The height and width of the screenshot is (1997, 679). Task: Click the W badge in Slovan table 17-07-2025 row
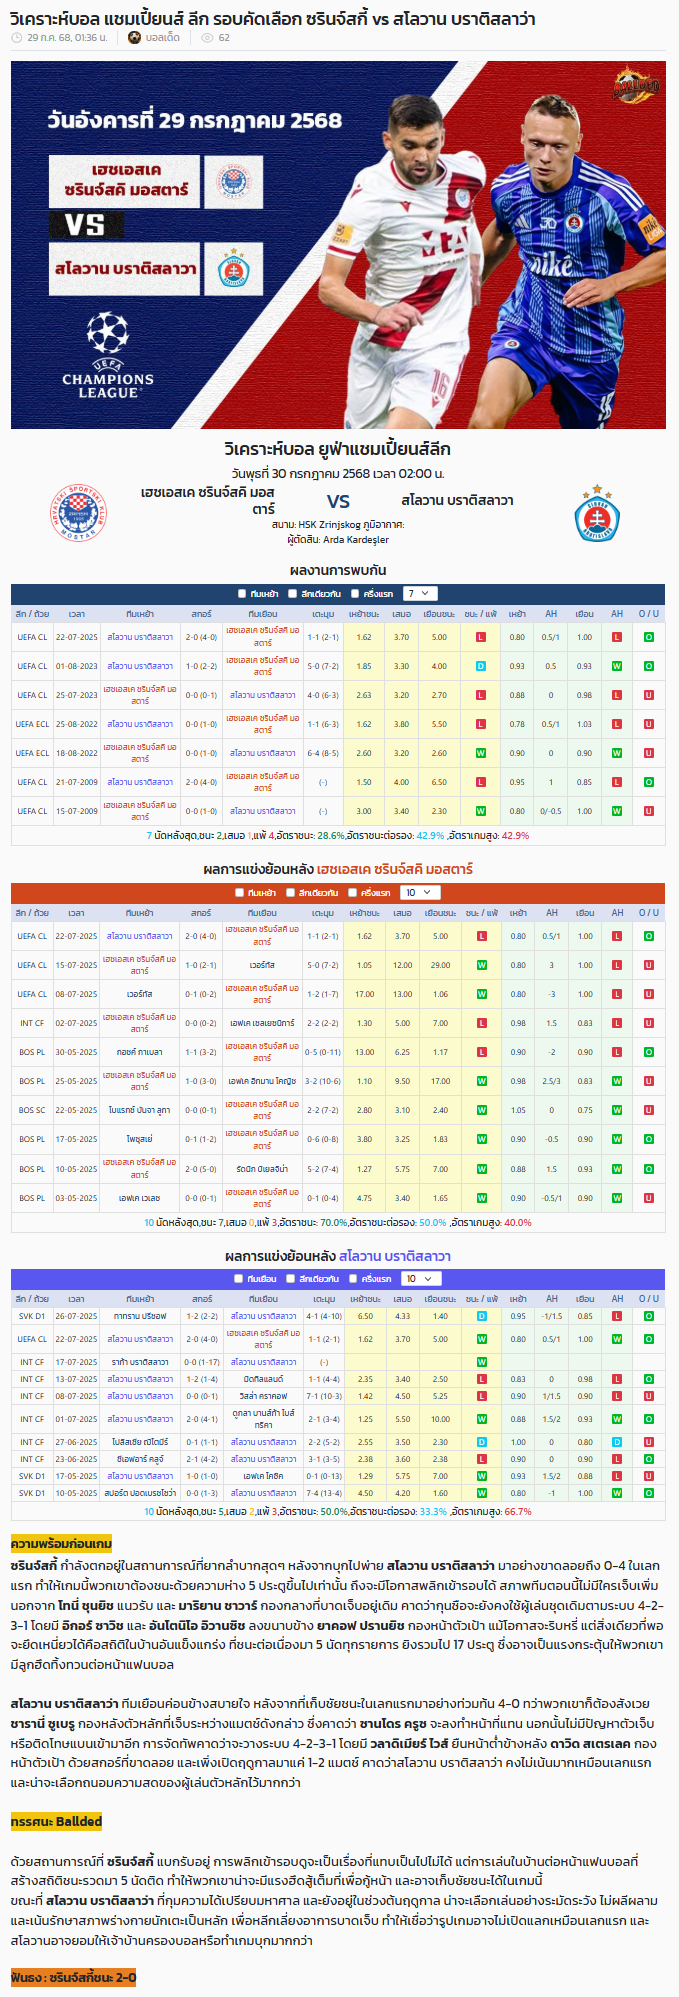[x=482, y=1362]
